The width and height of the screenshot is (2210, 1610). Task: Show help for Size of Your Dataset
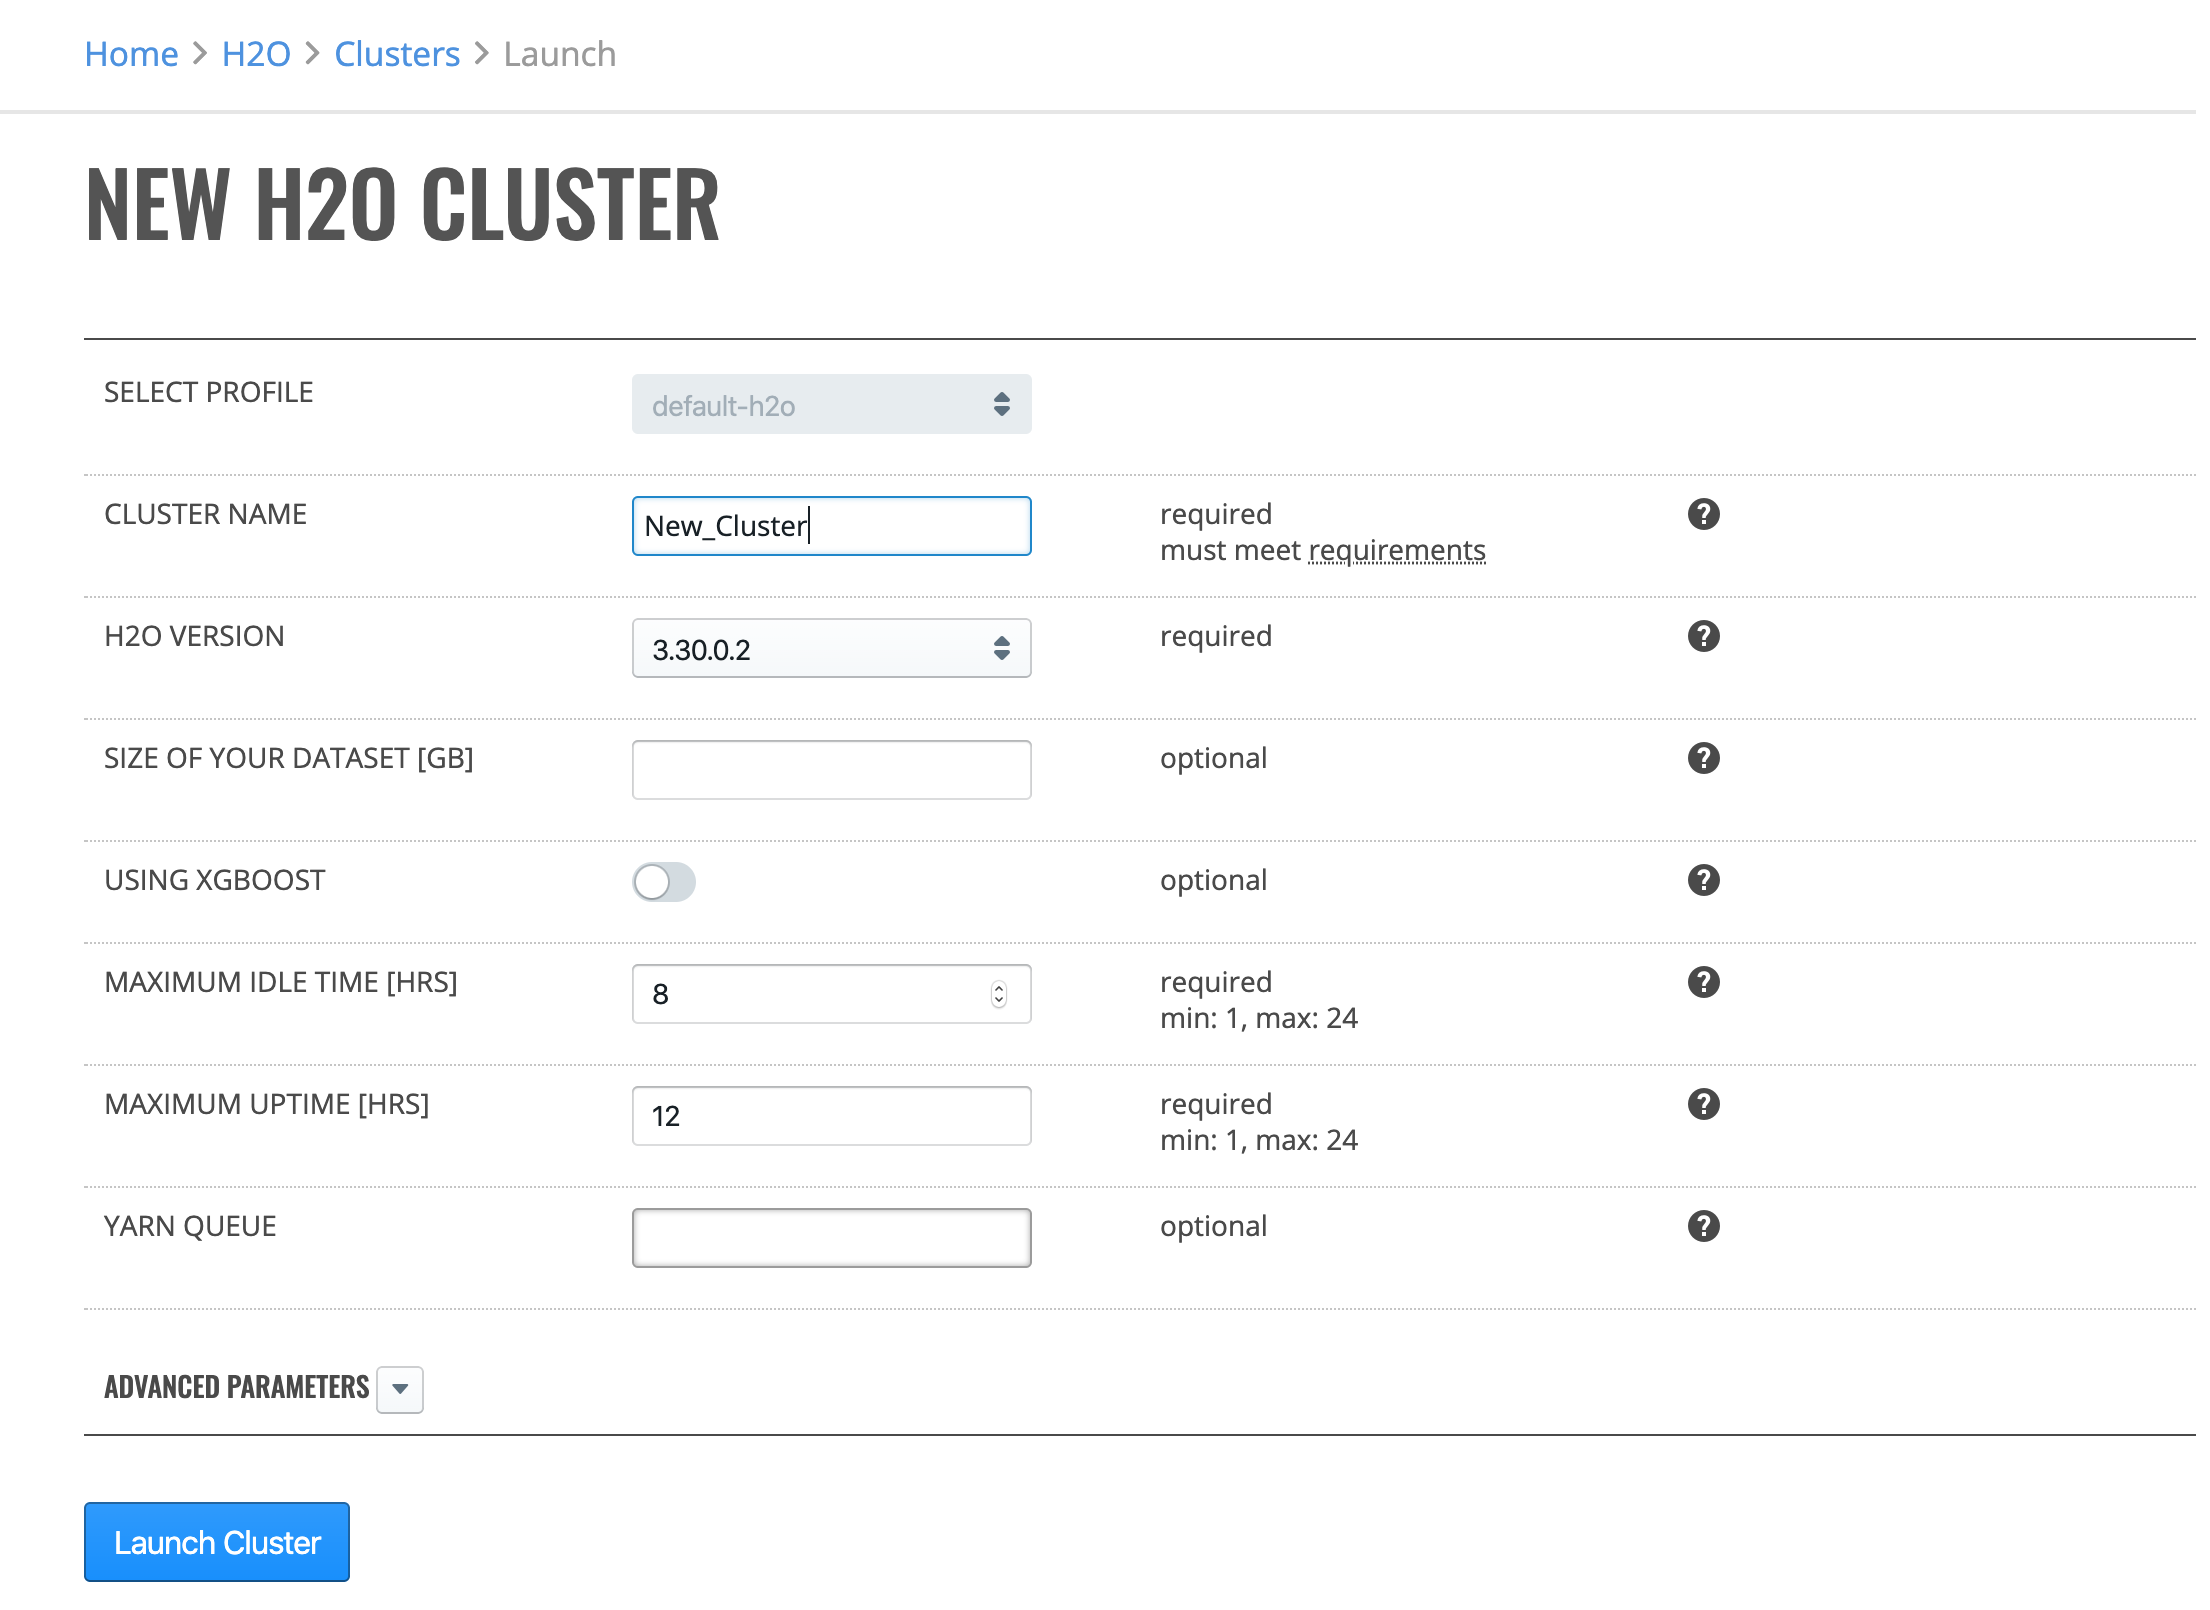pyautogui.click(x=1703, y=758)
